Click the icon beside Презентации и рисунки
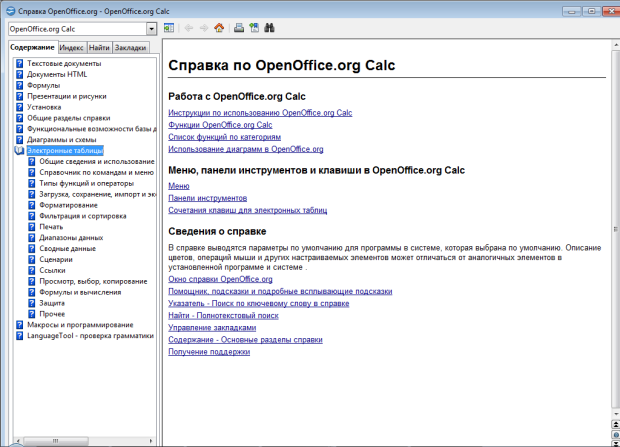This screenshot has width=620, height=447. click(x=19, y=96)
